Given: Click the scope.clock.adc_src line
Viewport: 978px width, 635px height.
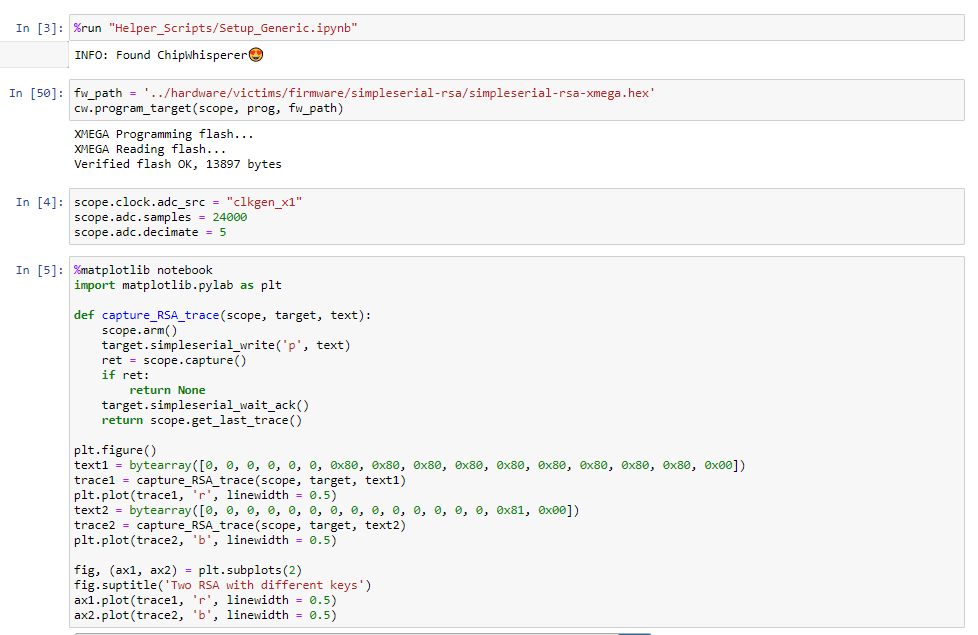Looking at the screenshot, I should (x=188, y=202).
